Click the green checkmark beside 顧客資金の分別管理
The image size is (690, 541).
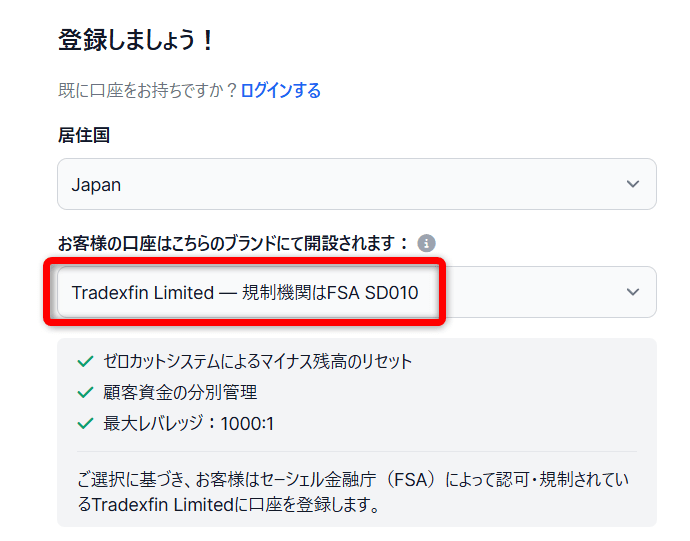pyautogui.click(x=85, y=392)
